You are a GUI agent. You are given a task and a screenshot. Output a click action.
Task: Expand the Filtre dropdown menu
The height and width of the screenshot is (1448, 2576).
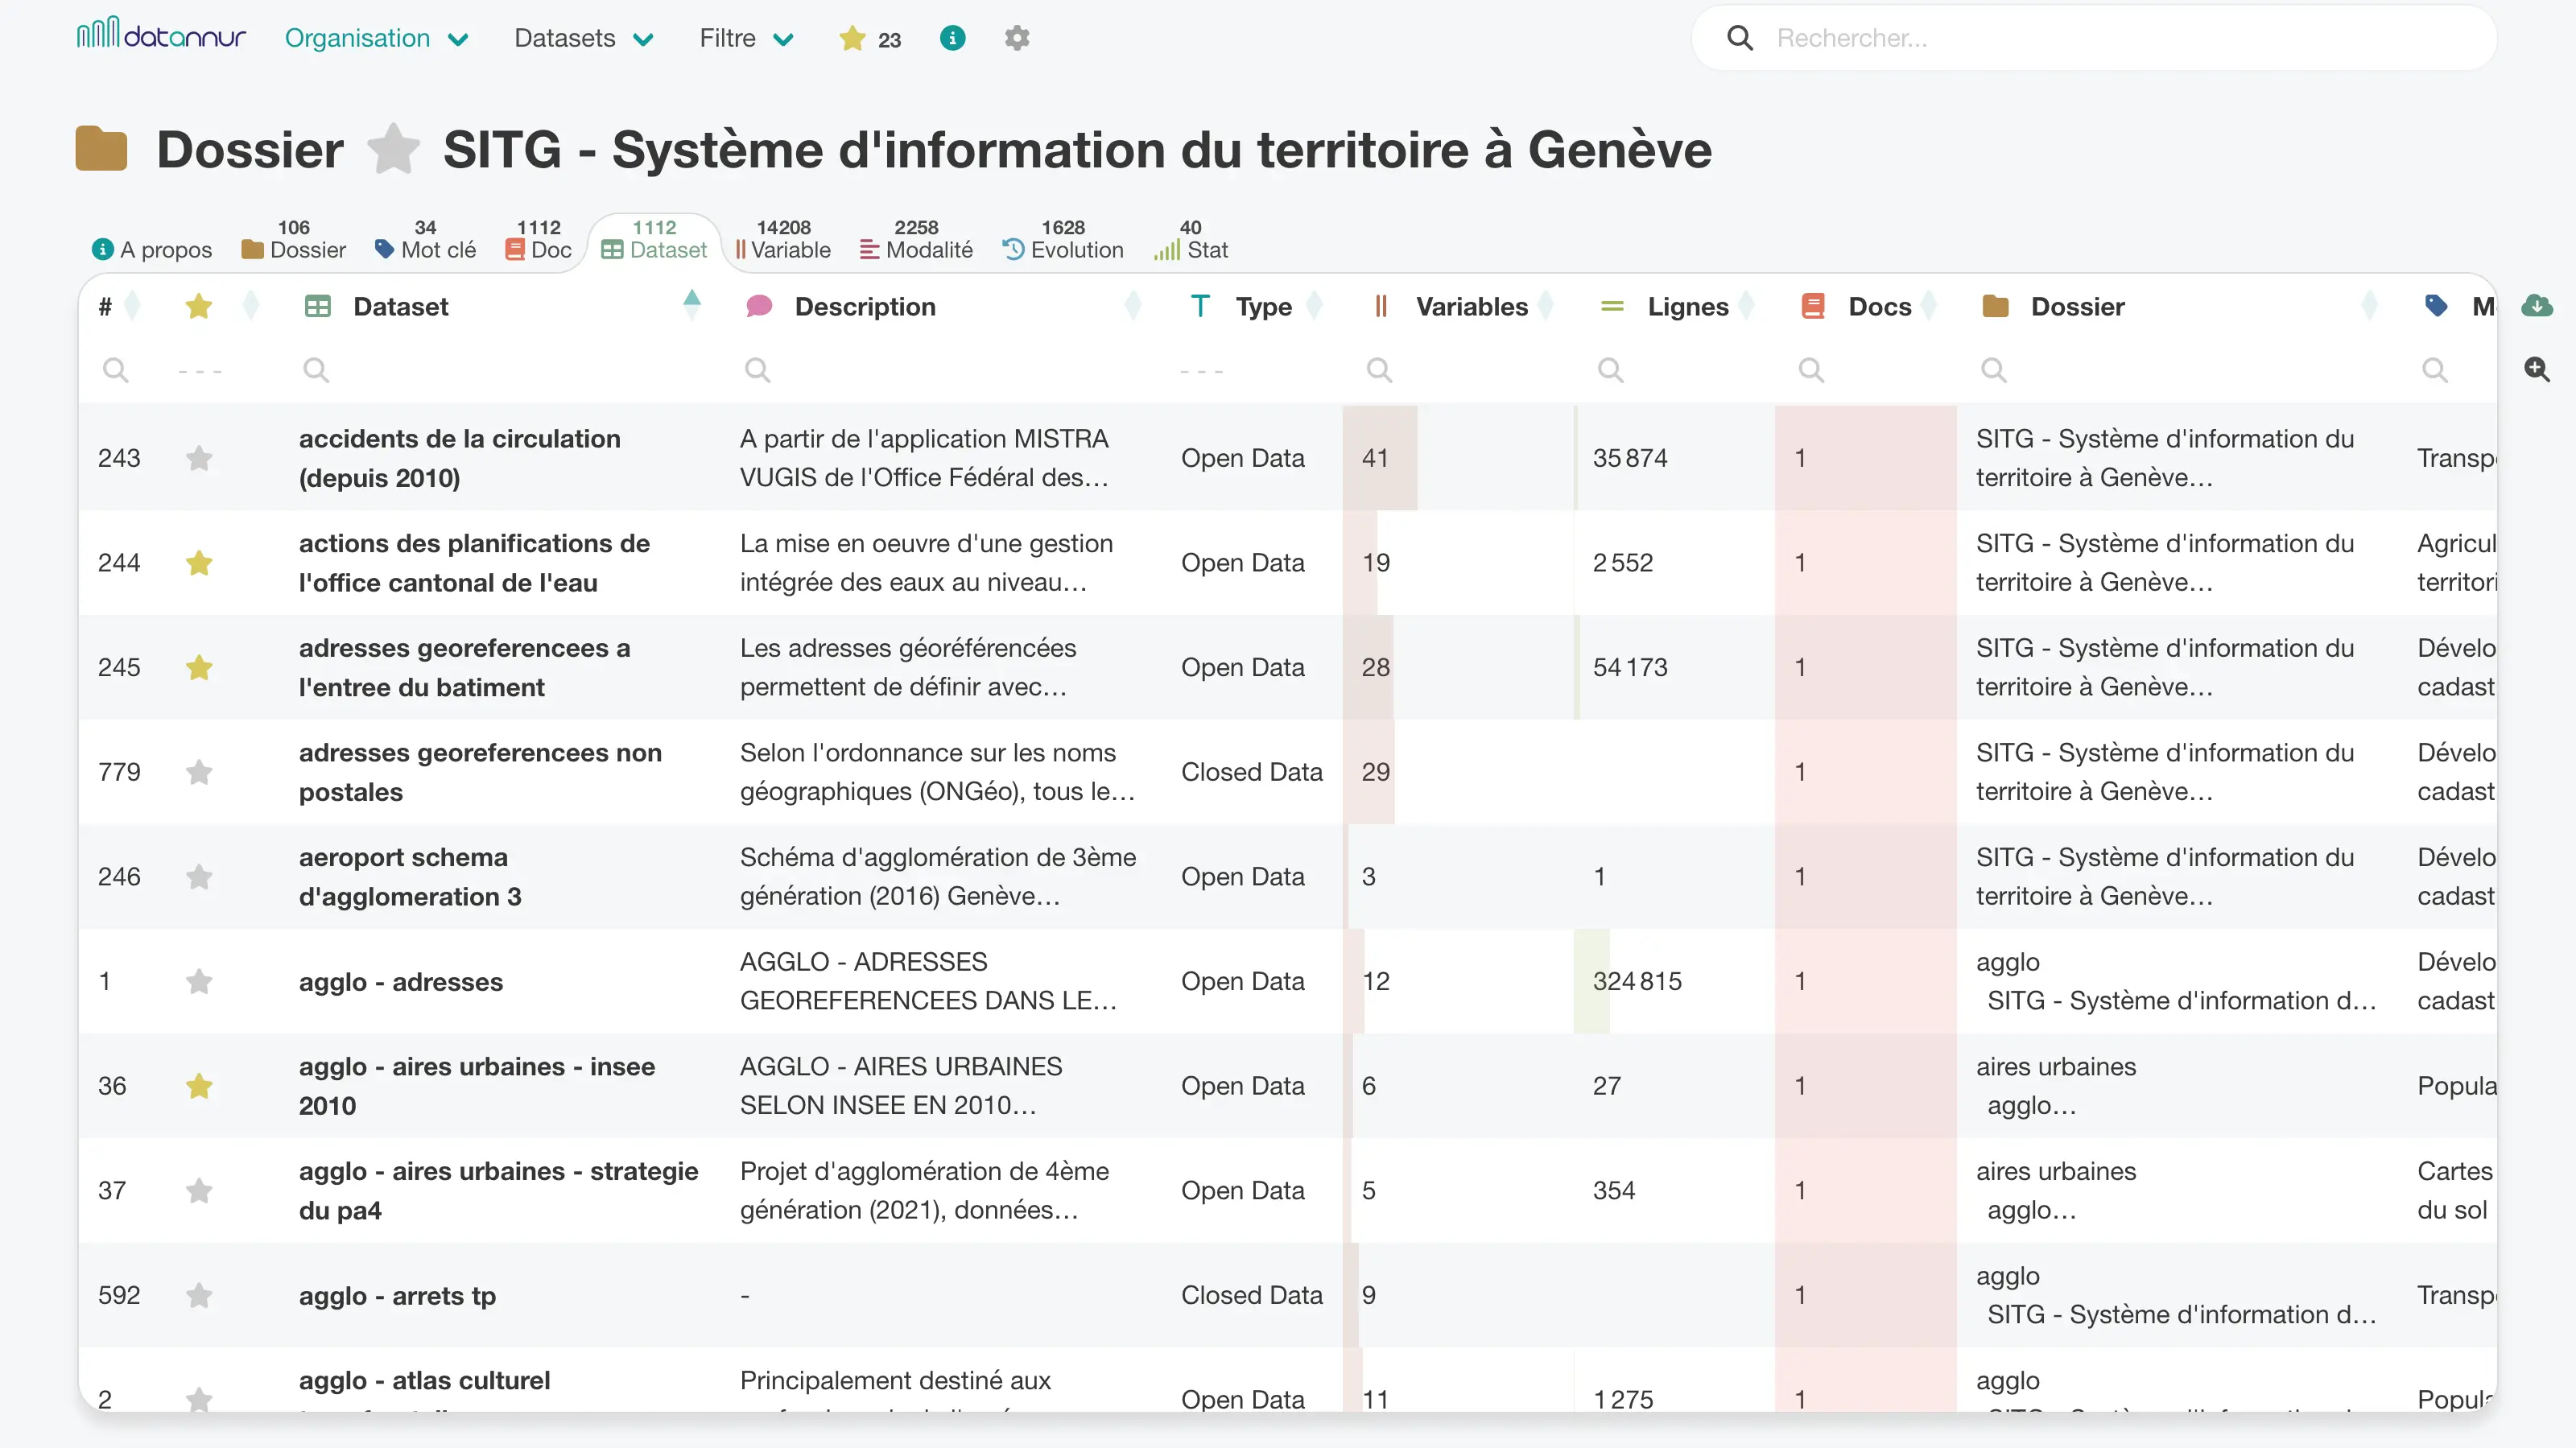(x=747, y=38)
